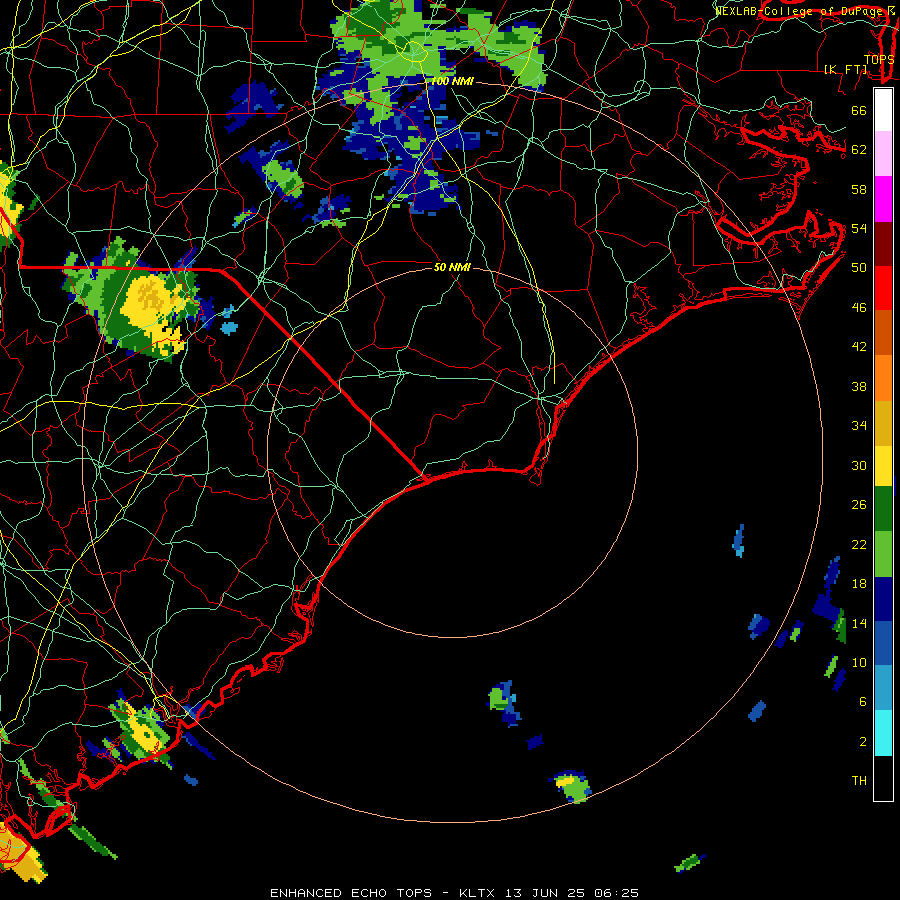
Task: Click the legend value "66"
Action: click(859, 111)
